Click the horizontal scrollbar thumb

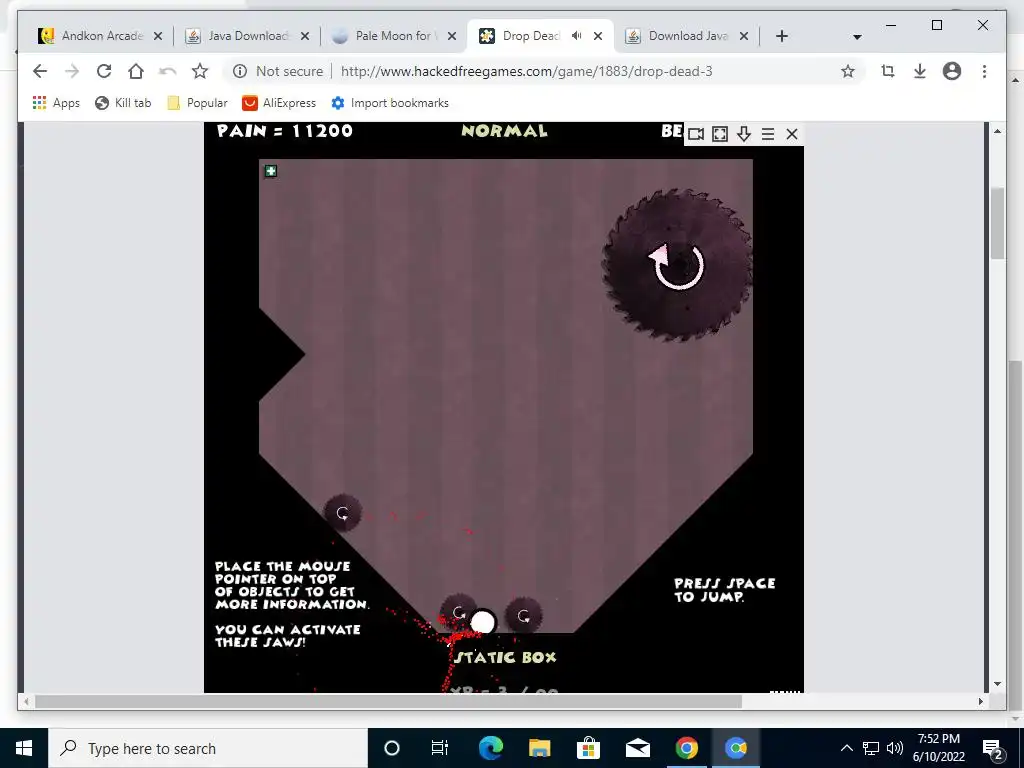pos(388,701)
